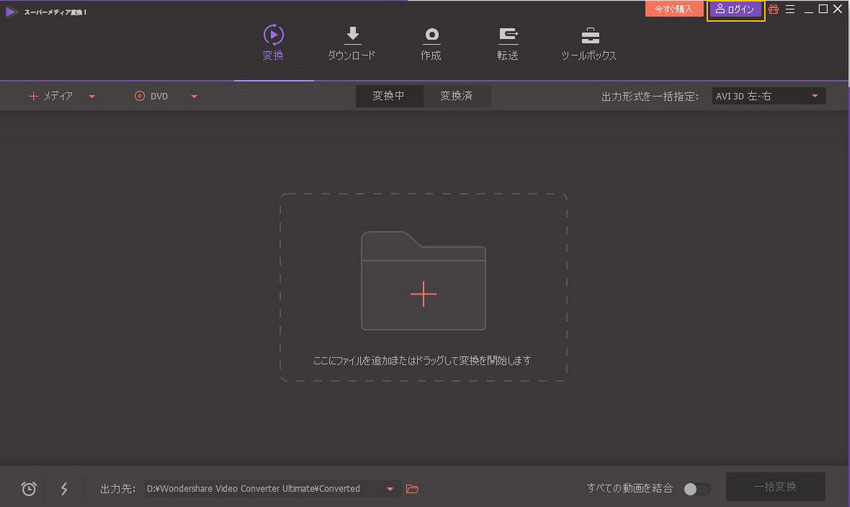Open the scheduler alarm clock icon
850x507 pixels.
coord(29,489)
